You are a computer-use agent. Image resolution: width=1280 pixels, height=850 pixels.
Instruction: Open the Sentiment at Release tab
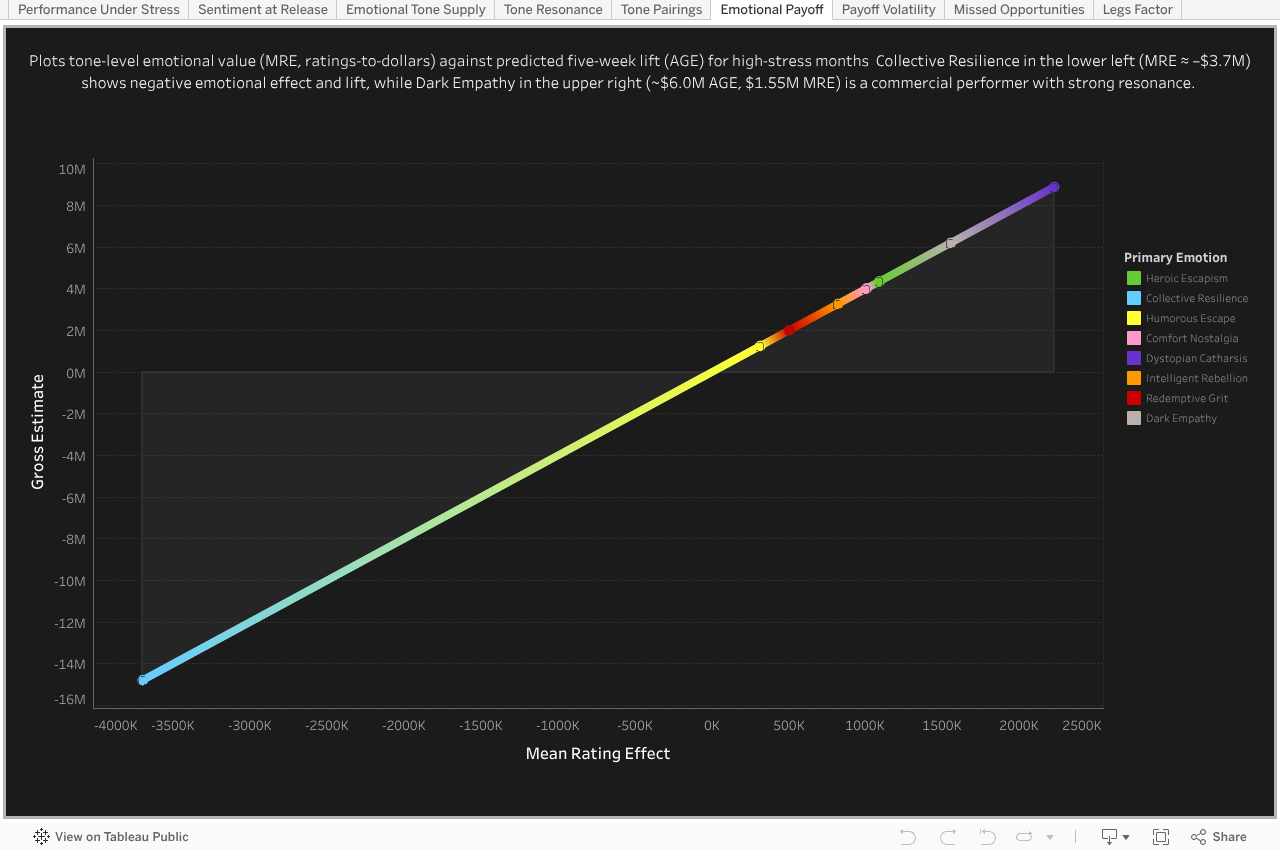pyautogui.click(x=263, y=10)
